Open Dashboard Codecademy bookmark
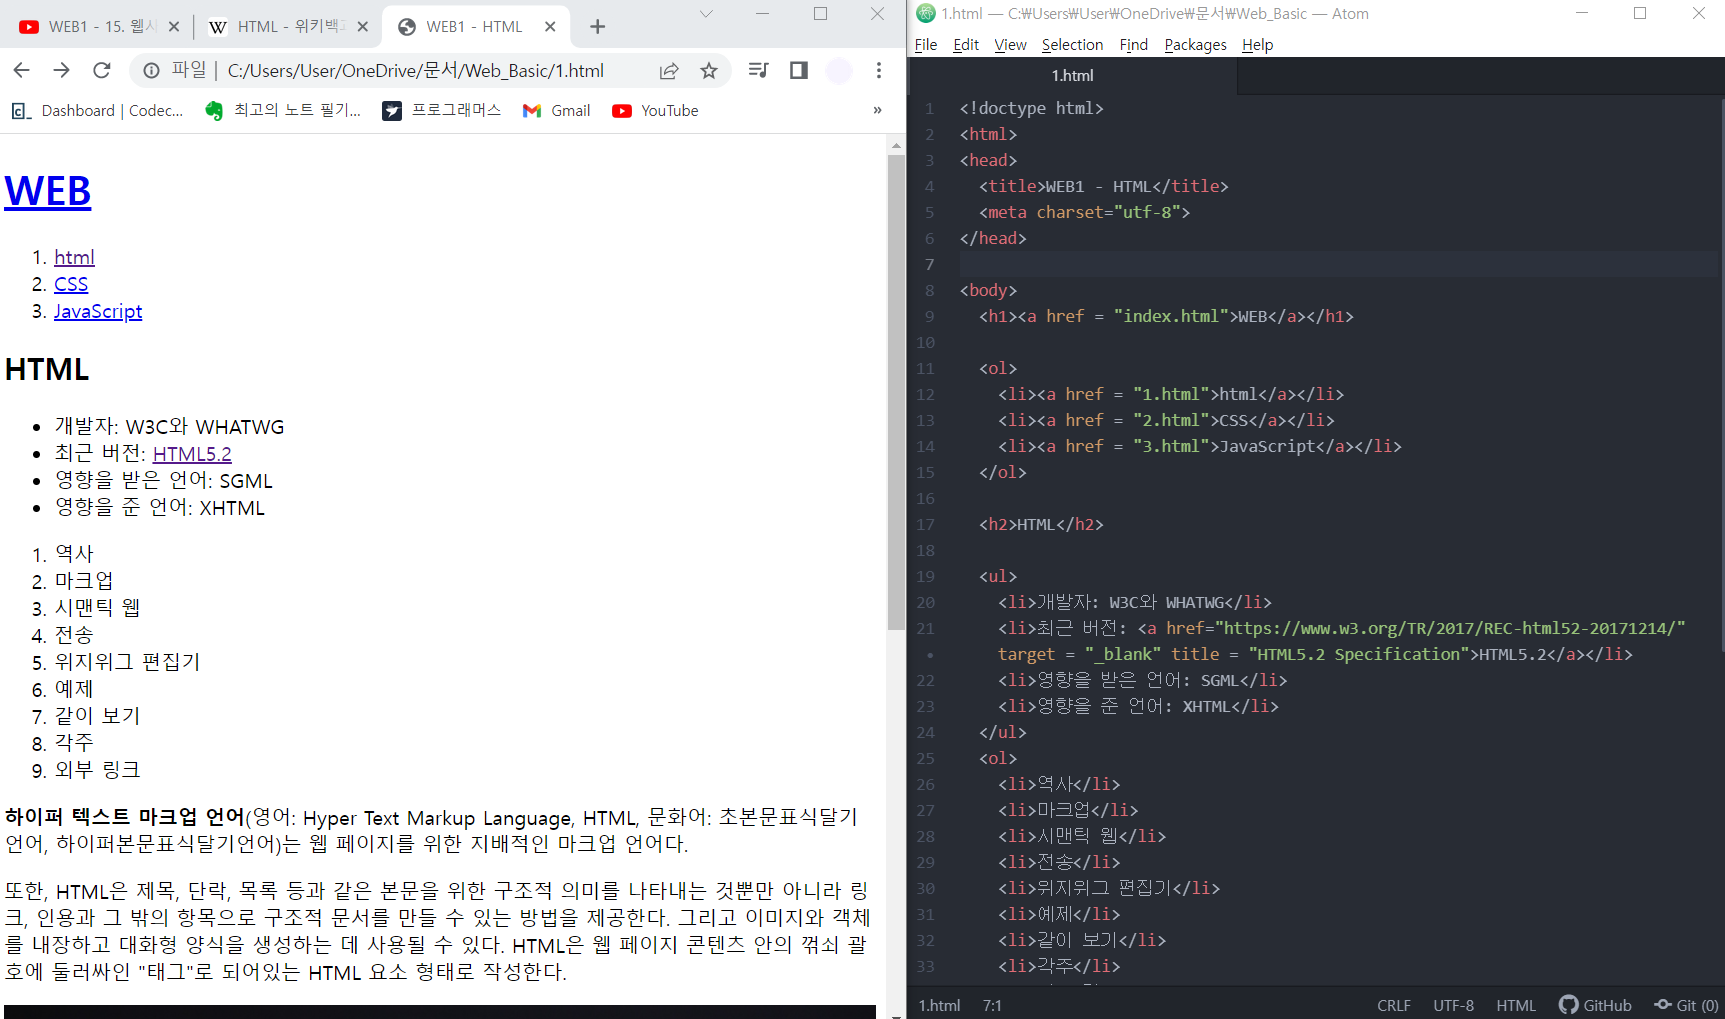Screen dimensions: 1725x1019 point(97,111)
